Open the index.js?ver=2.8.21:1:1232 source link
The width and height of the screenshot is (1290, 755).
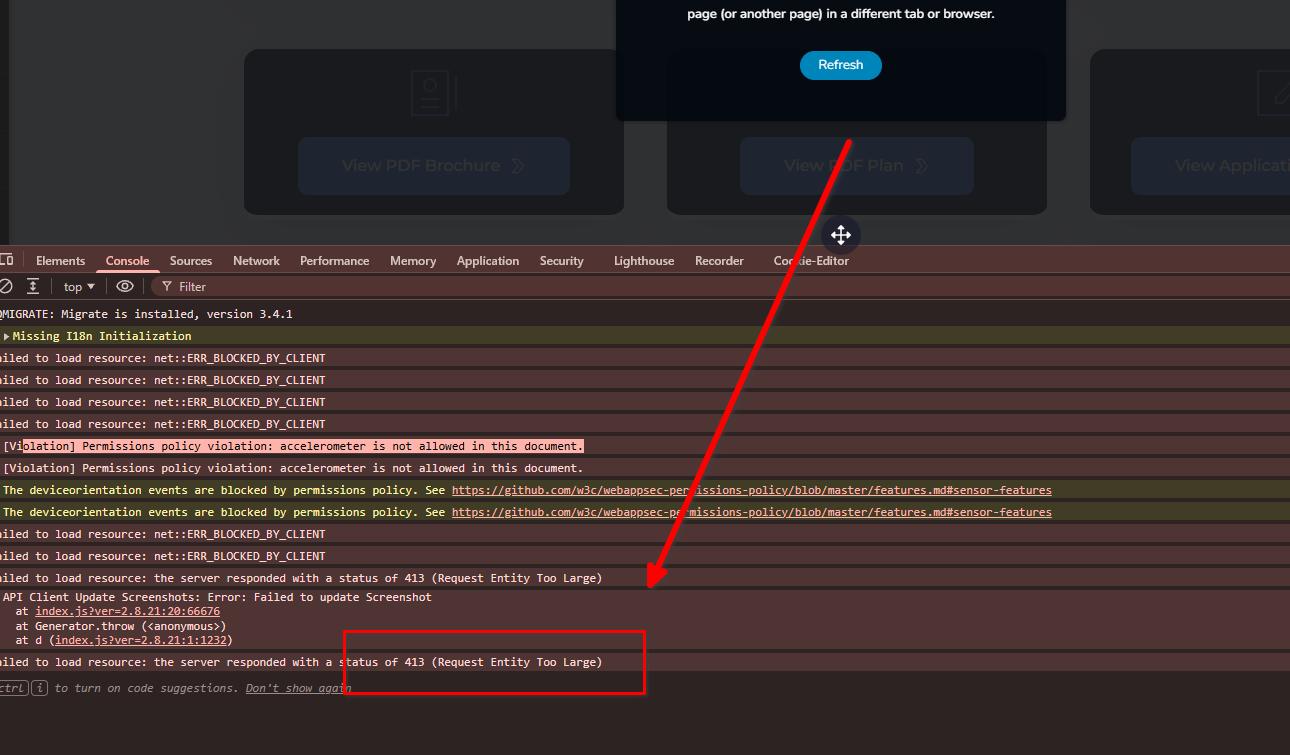(x=142, y=640)
